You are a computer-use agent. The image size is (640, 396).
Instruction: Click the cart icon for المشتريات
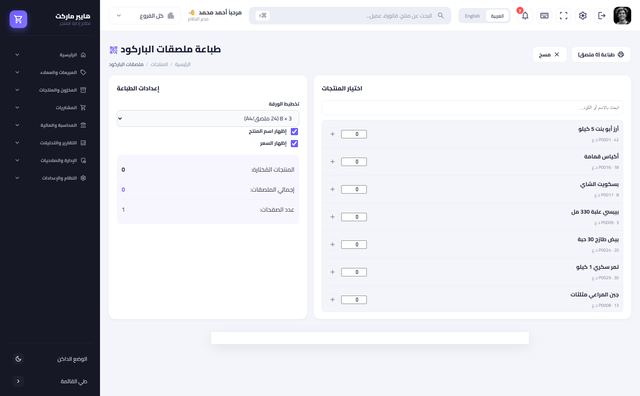coord(83,107)
